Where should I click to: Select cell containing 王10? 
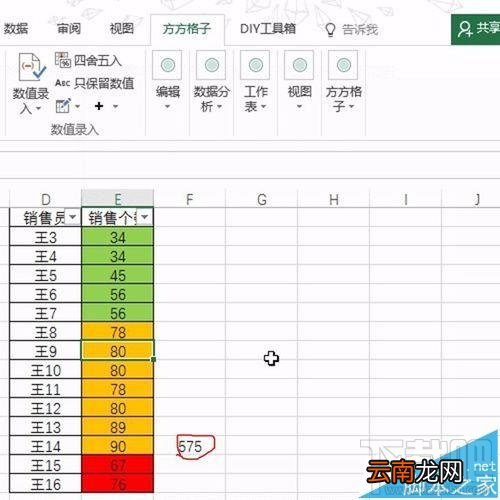[x=46, y=370]
